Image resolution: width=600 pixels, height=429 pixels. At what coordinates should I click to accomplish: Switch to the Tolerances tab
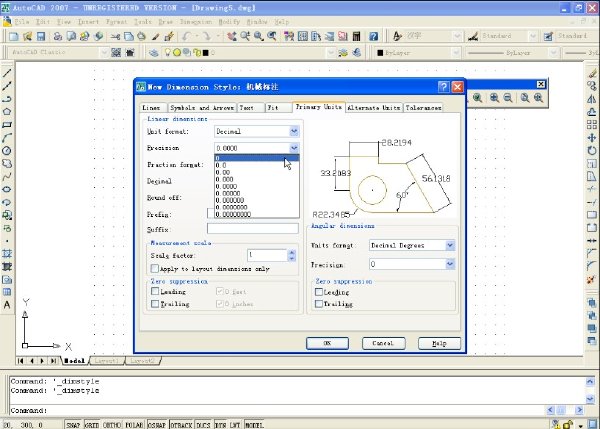[424, 108]
